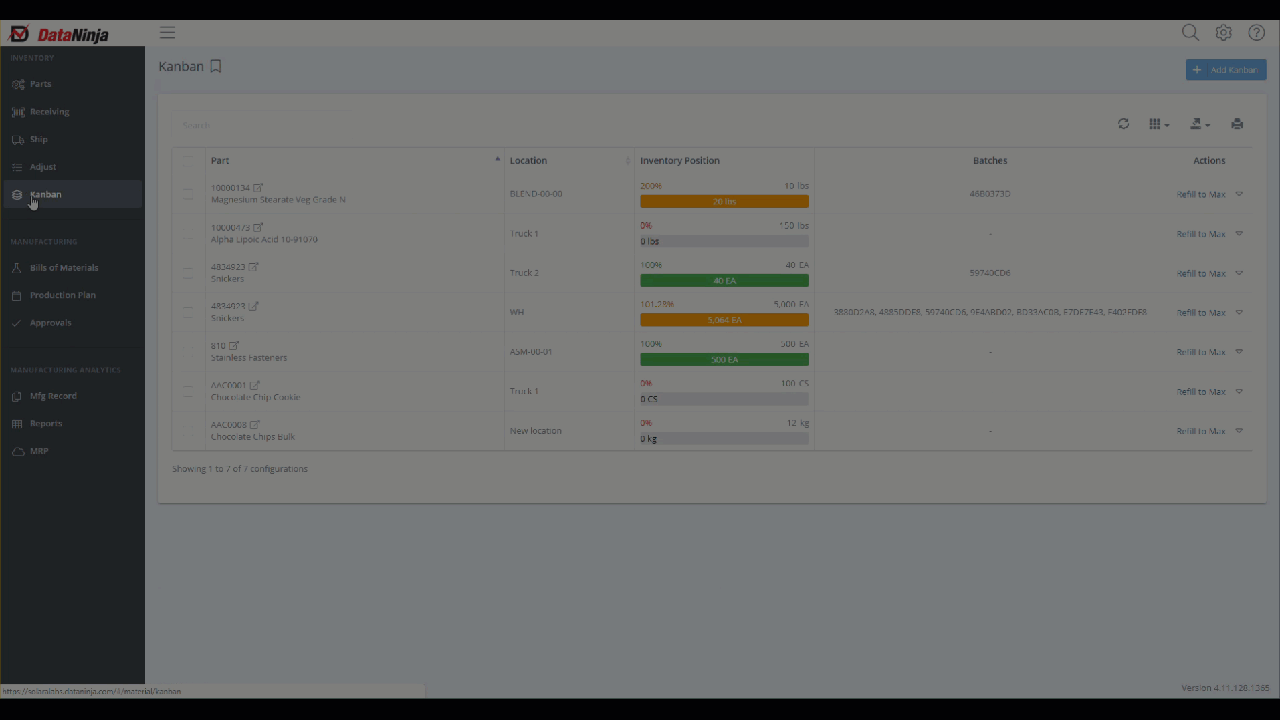Refresh the Kanban table

point(1124,124)
